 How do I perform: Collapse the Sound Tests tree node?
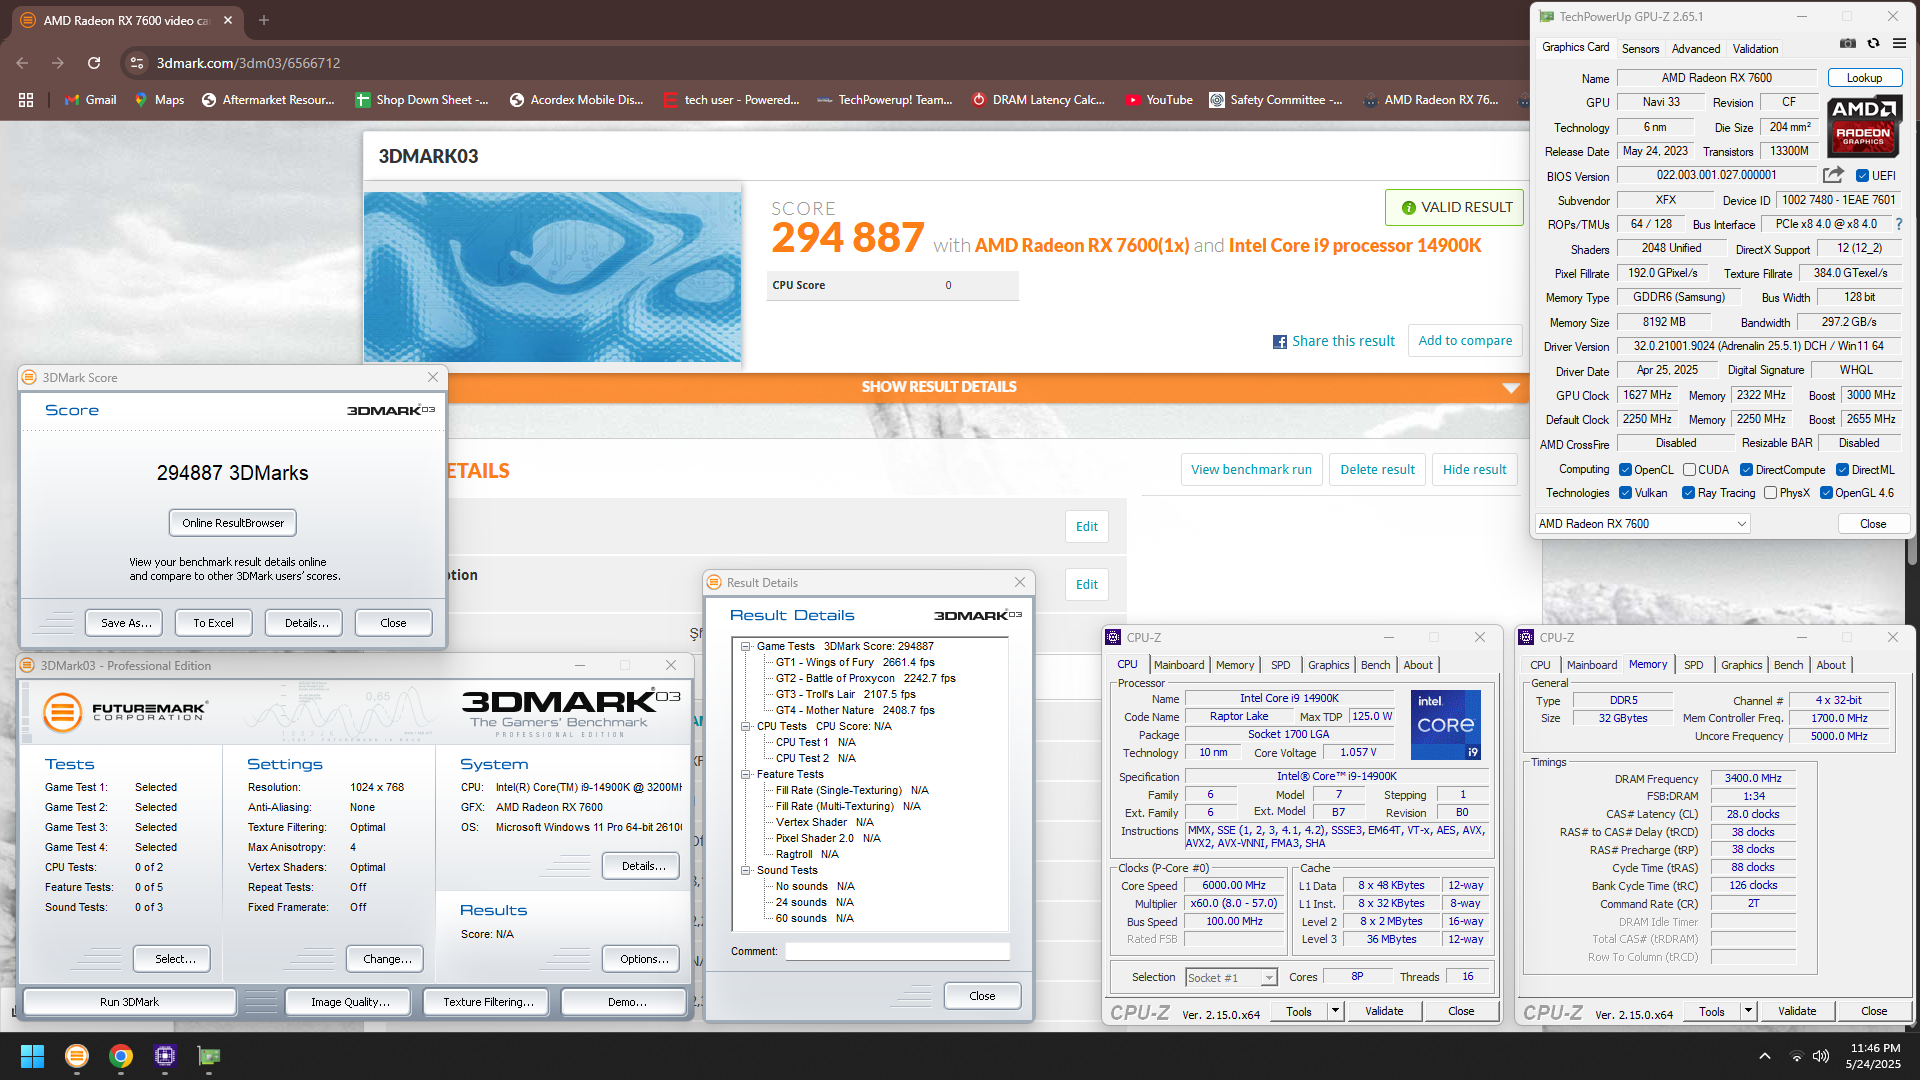tap(746, 871)
